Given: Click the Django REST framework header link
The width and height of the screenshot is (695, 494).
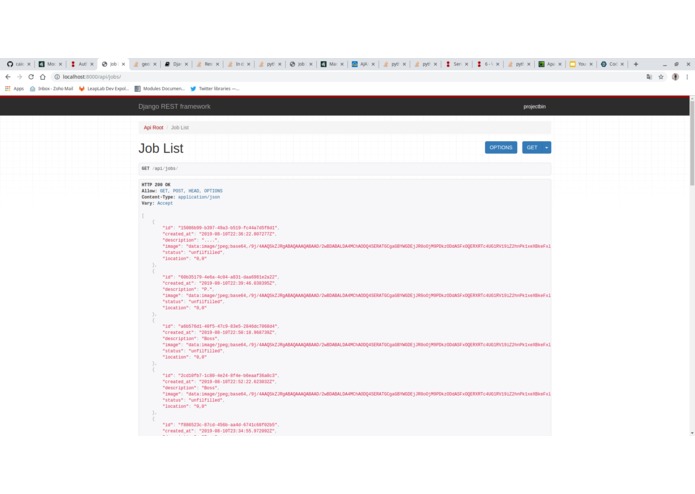Looking at the screenshot, I should pyautogui.click(x=174, y=106).
